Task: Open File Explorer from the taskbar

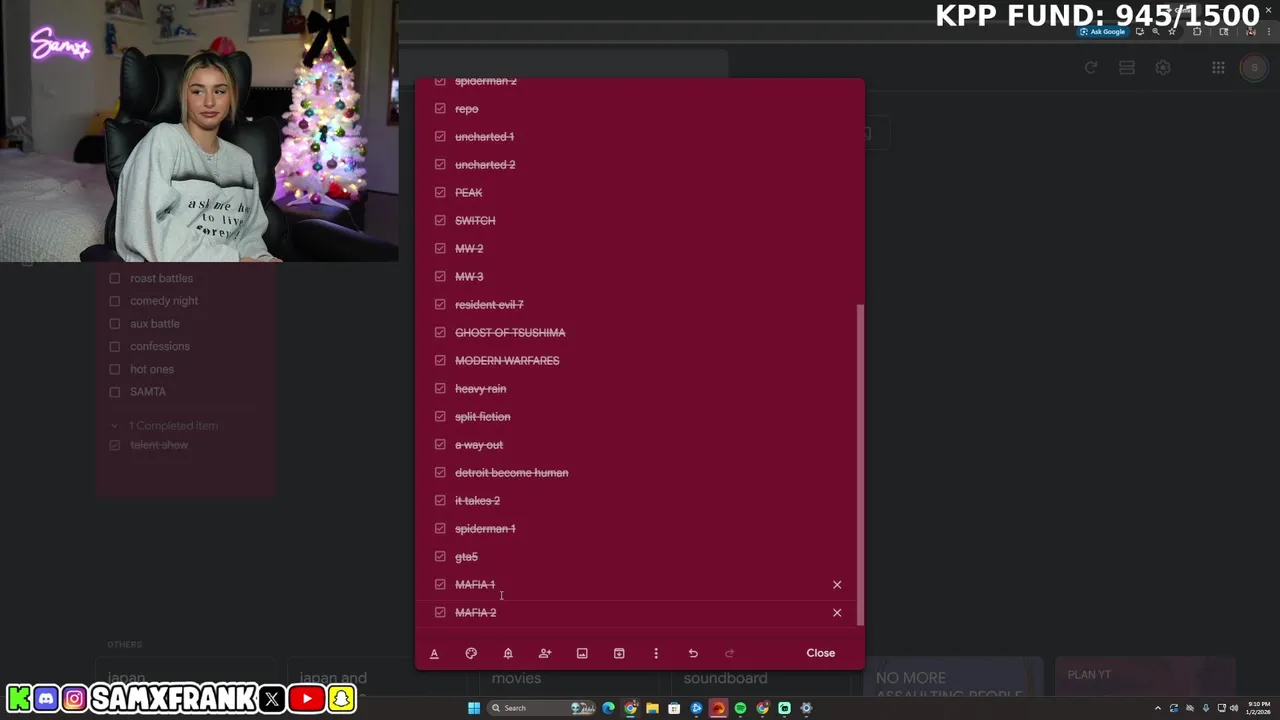Action: point(652,708)
